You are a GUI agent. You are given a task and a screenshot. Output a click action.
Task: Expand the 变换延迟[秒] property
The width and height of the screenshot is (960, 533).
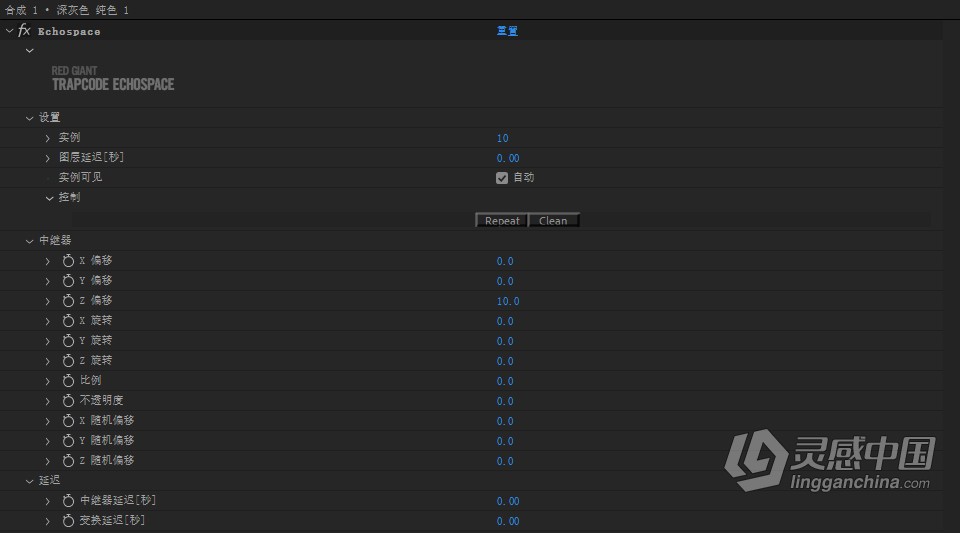point(48,521)
